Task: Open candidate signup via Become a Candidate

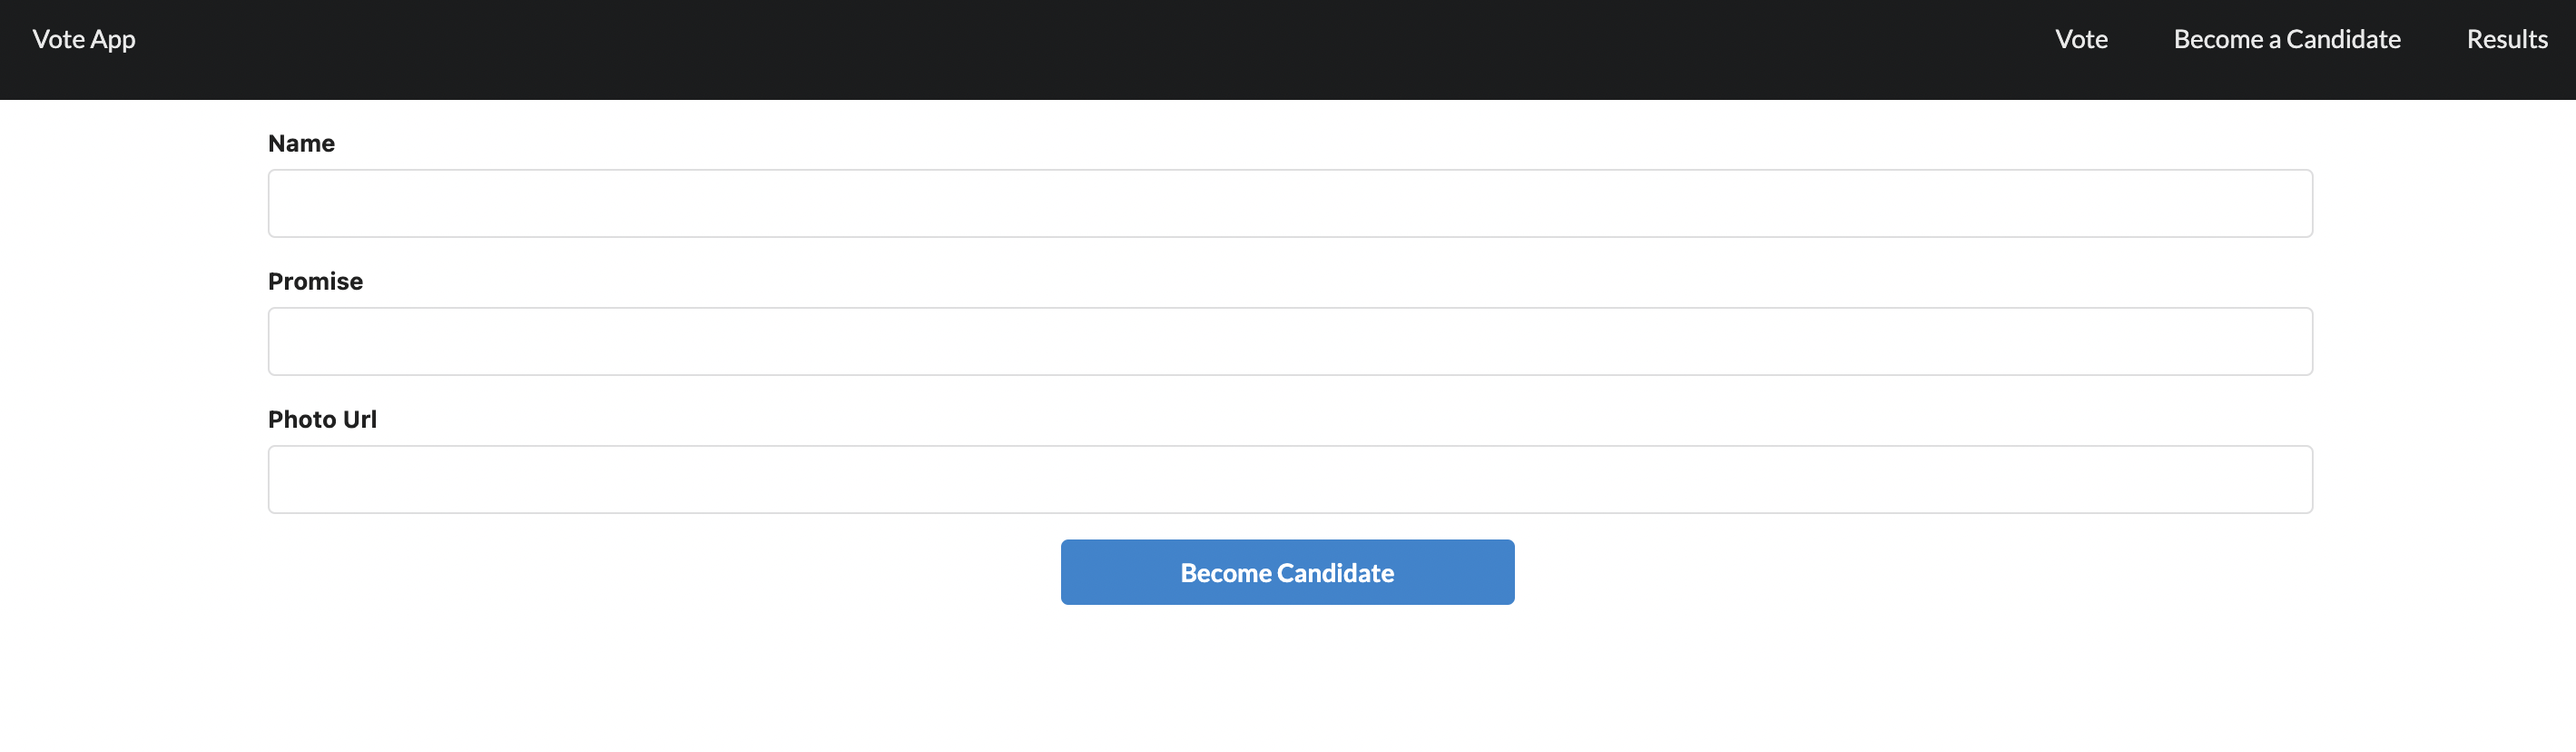Action: tap(2287, 39)
